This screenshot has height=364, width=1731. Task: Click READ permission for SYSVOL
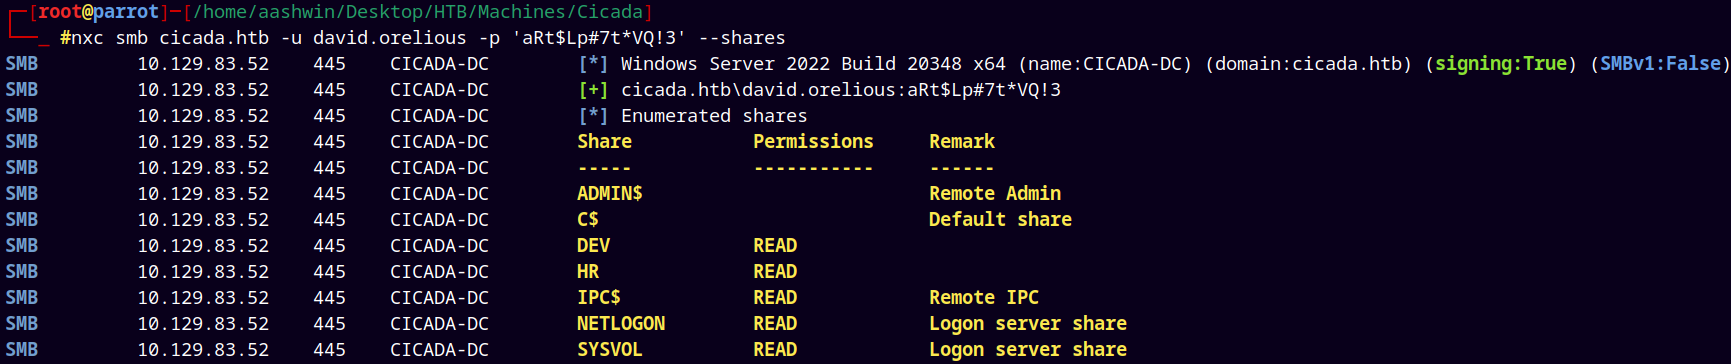click(x=775, y=349)
